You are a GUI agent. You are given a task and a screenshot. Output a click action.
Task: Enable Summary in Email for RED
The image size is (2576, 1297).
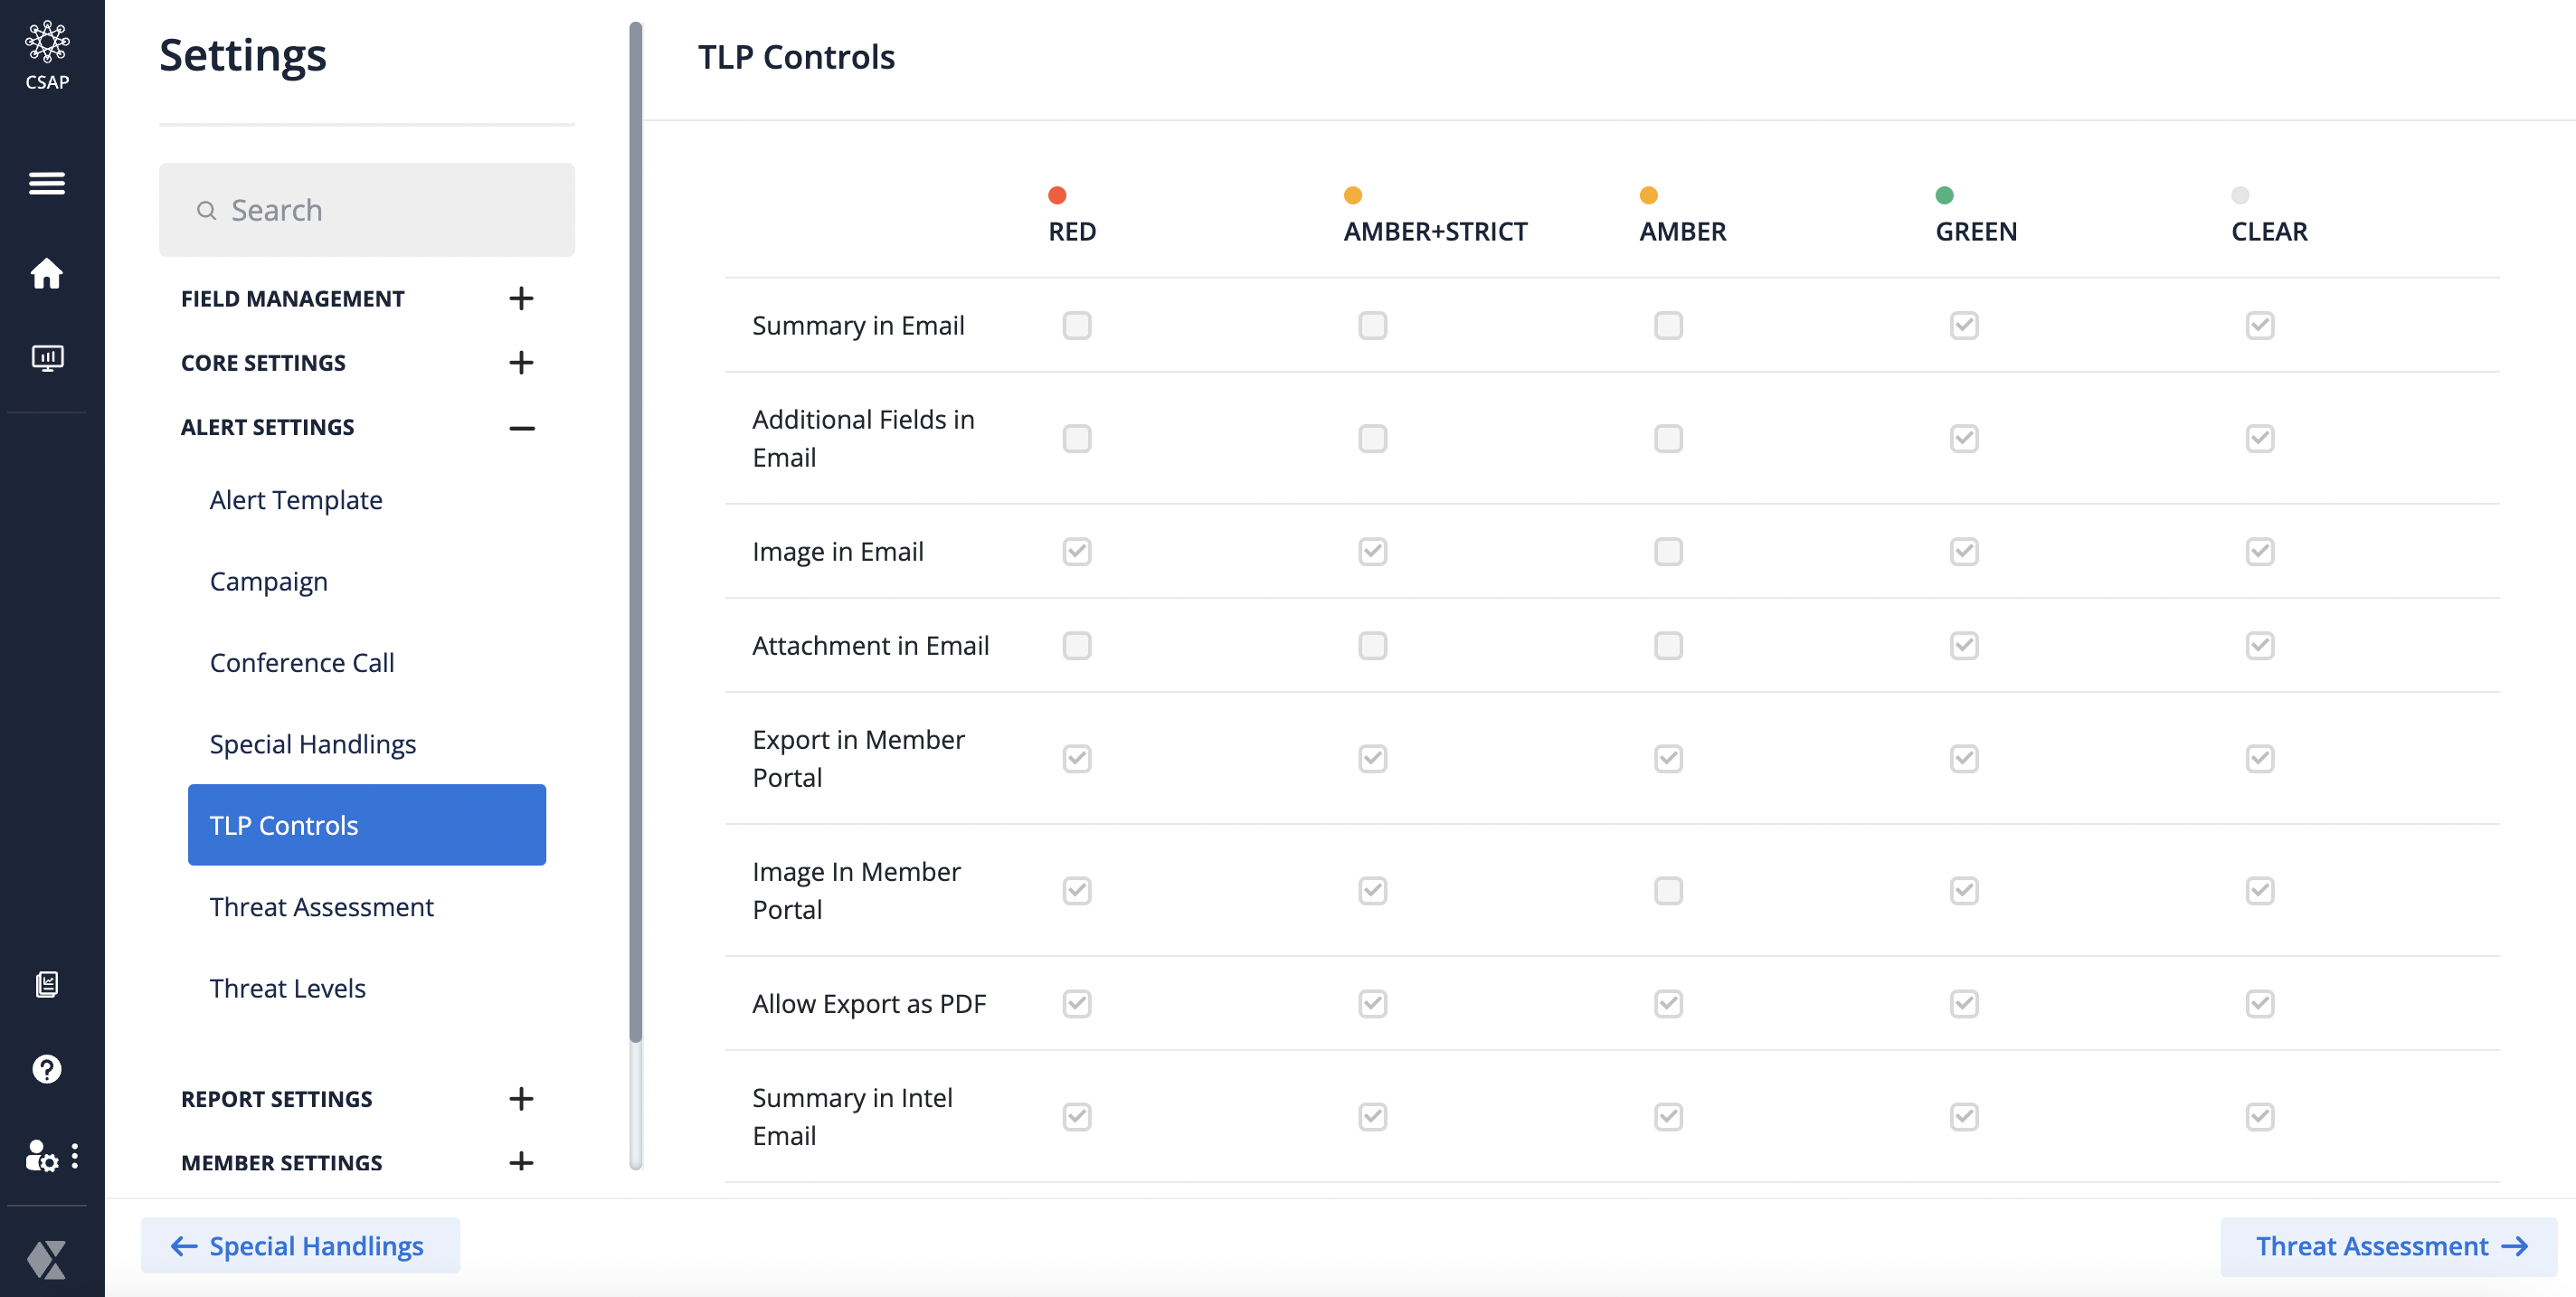click(1076, 325)
